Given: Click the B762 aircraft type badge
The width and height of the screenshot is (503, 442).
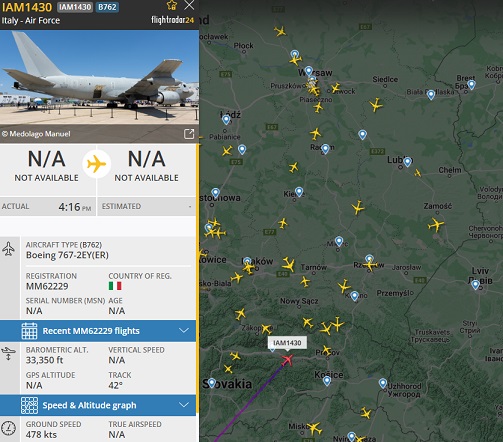Looking at the screenshot, I should (x=107, y=7).
